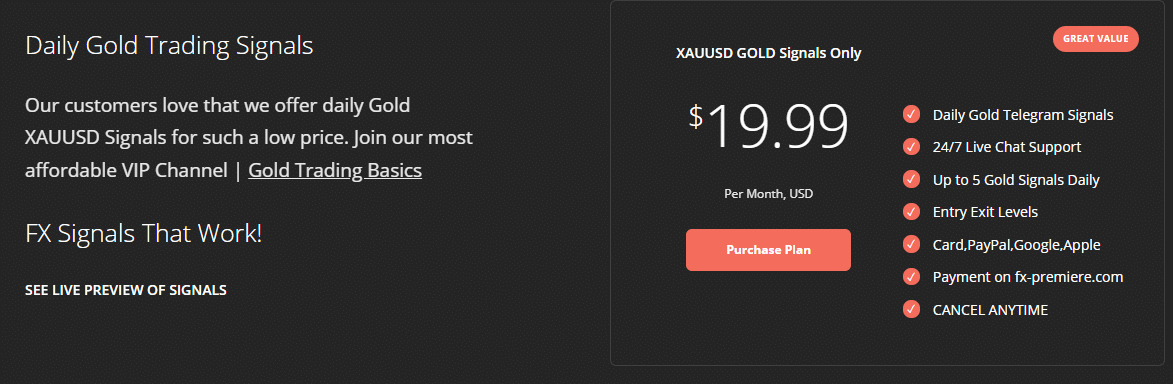Screen dimensions: 1173x384
Task: Click checkmark icon beside CANCEL ANYTIME
Action: 911,309
